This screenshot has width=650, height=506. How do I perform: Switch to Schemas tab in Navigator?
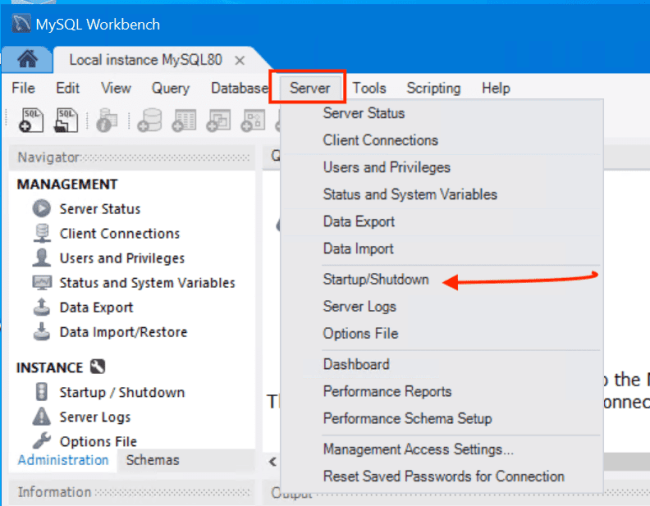153,460
